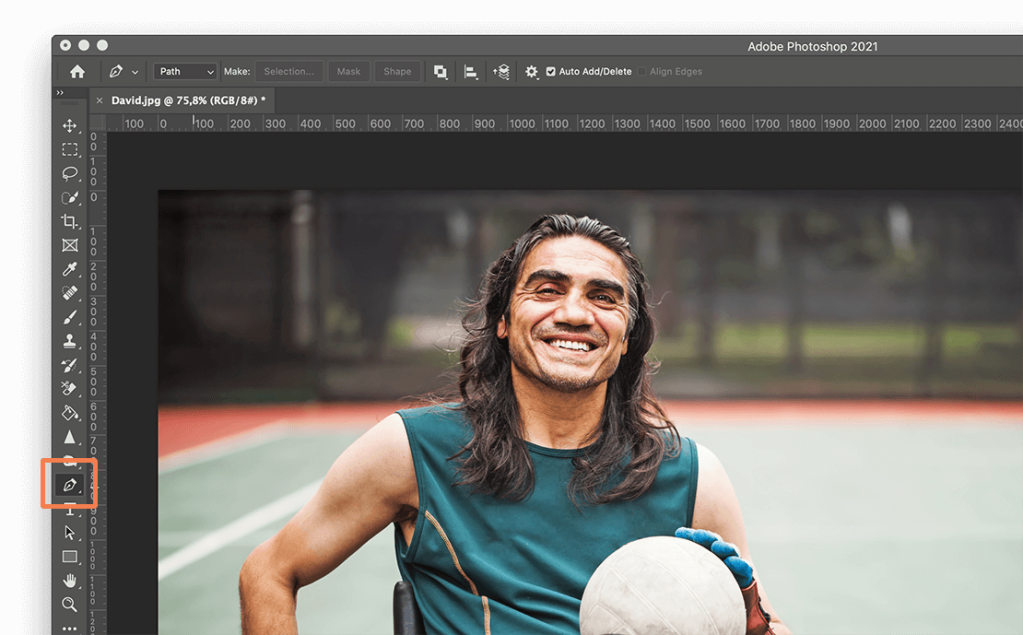Click the vertical ruler beside the canvas
The width and height of the screenshot is (1023, 635).
coord(97,383)
